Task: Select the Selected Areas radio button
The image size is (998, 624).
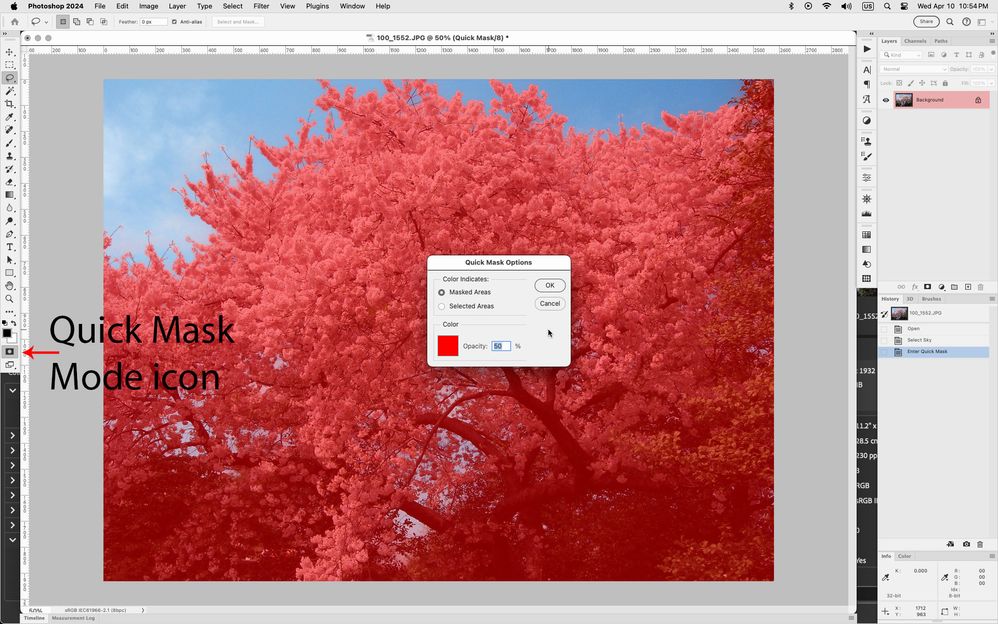Action: tap(442, 306)
